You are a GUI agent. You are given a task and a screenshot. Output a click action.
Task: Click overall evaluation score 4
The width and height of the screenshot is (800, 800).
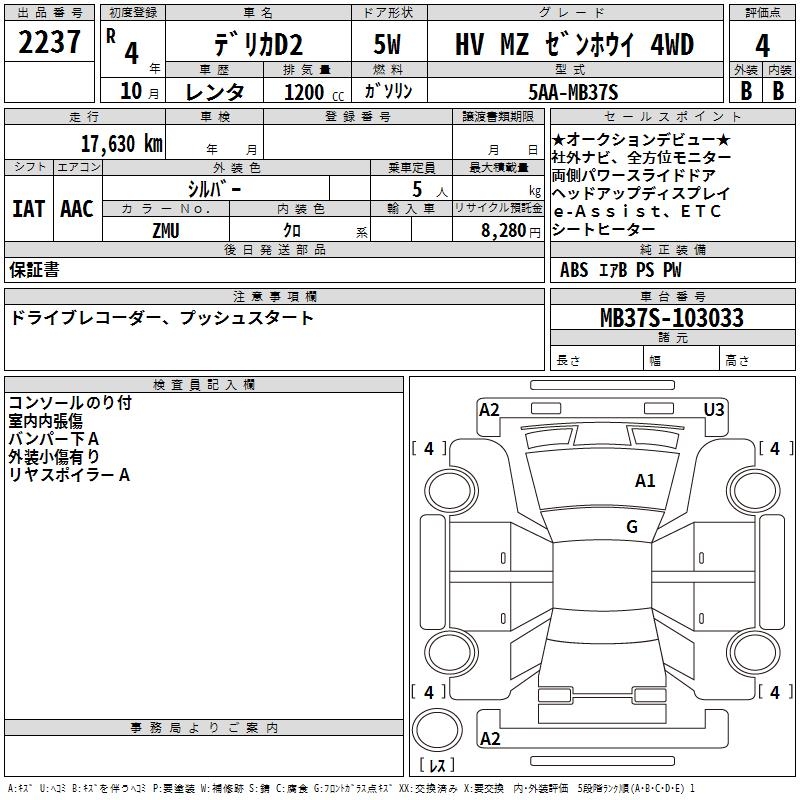(x=762, y=46)
